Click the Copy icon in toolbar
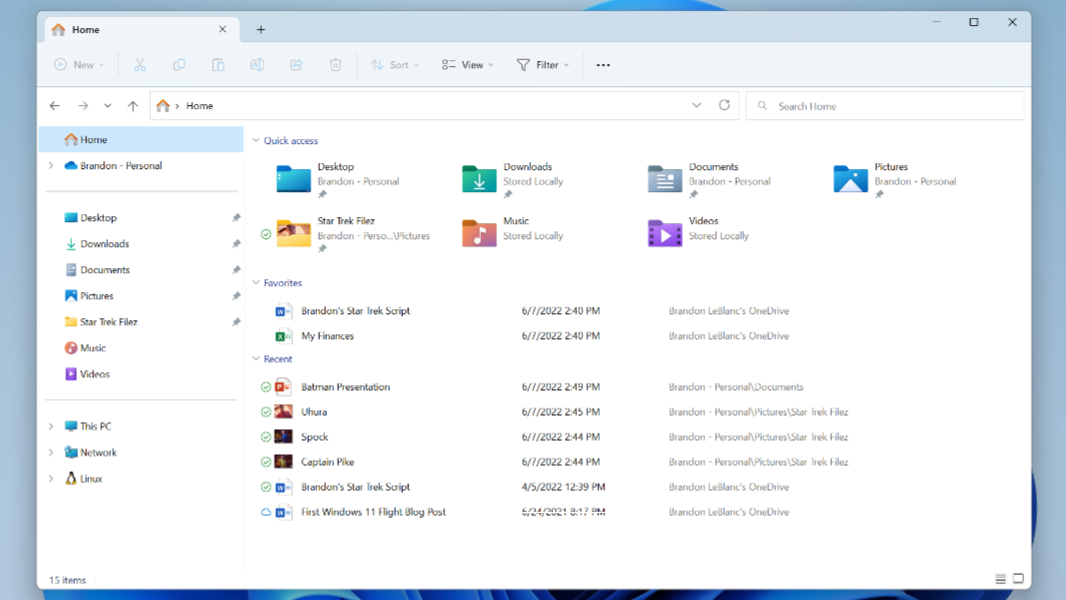Viewport: 1066px width, 600px height. pos(179,65)
